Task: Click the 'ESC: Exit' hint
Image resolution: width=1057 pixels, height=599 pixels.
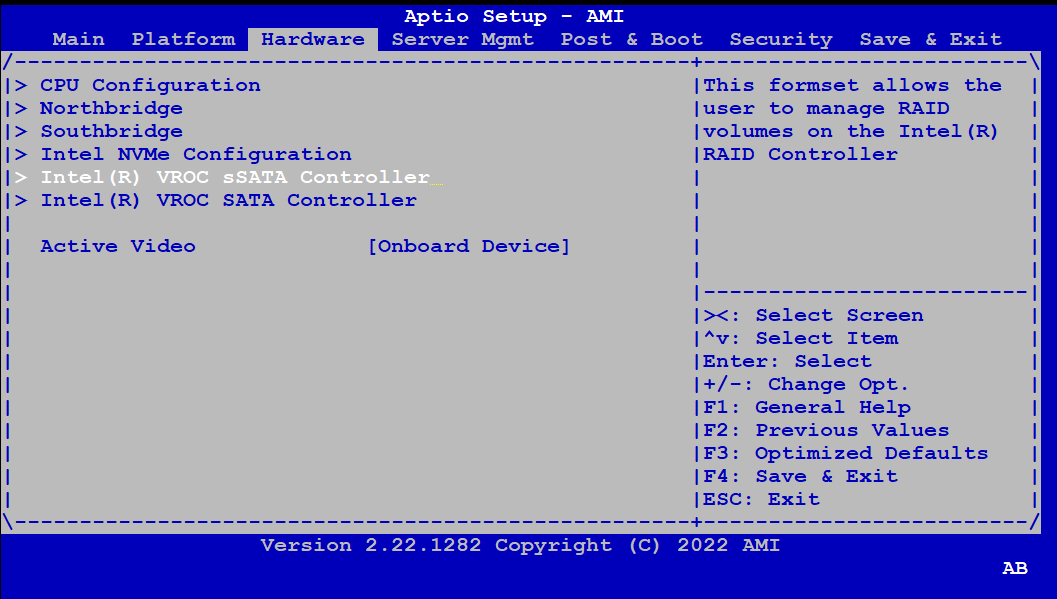Action: 762,499
